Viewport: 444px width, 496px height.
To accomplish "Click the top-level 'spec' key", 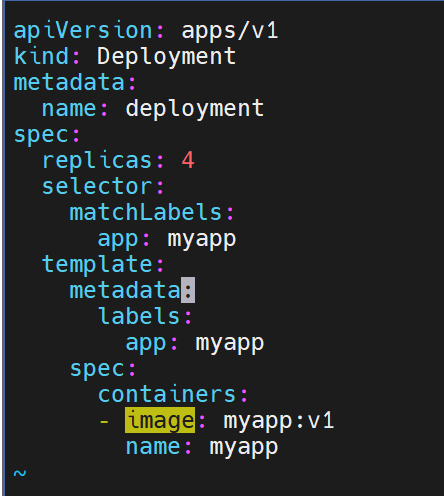I will coord(41,136).
